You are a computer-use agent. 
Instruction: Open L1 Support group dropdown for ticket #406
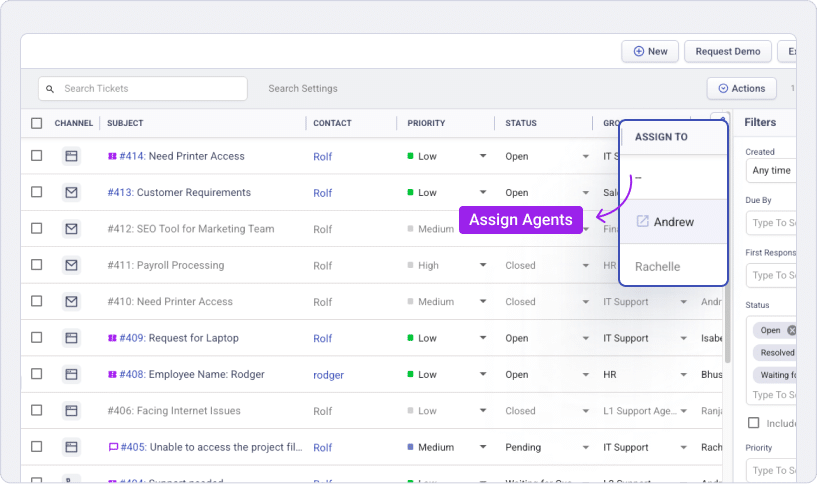tap(684, 411)
